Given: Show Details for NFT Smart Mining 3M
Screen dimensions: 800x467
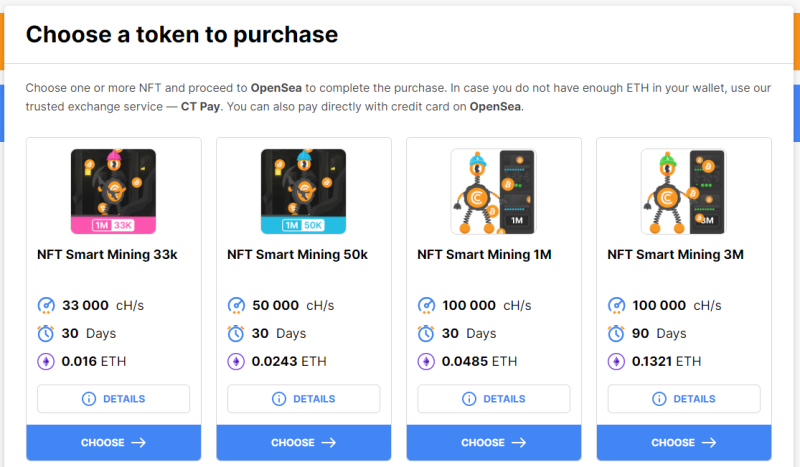Looking at the screenshot, I should coord(684,399).
